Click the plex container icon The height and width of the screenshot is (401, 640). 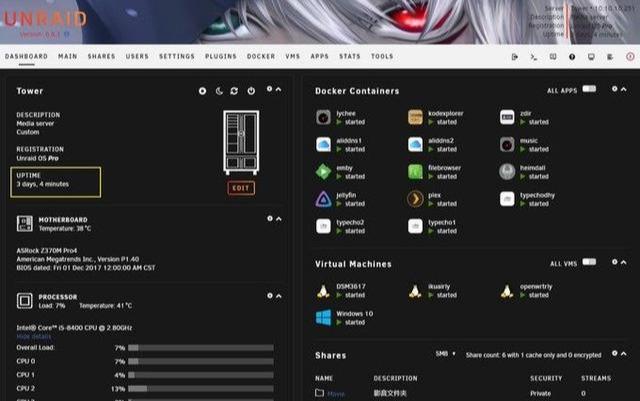point(415,199)
